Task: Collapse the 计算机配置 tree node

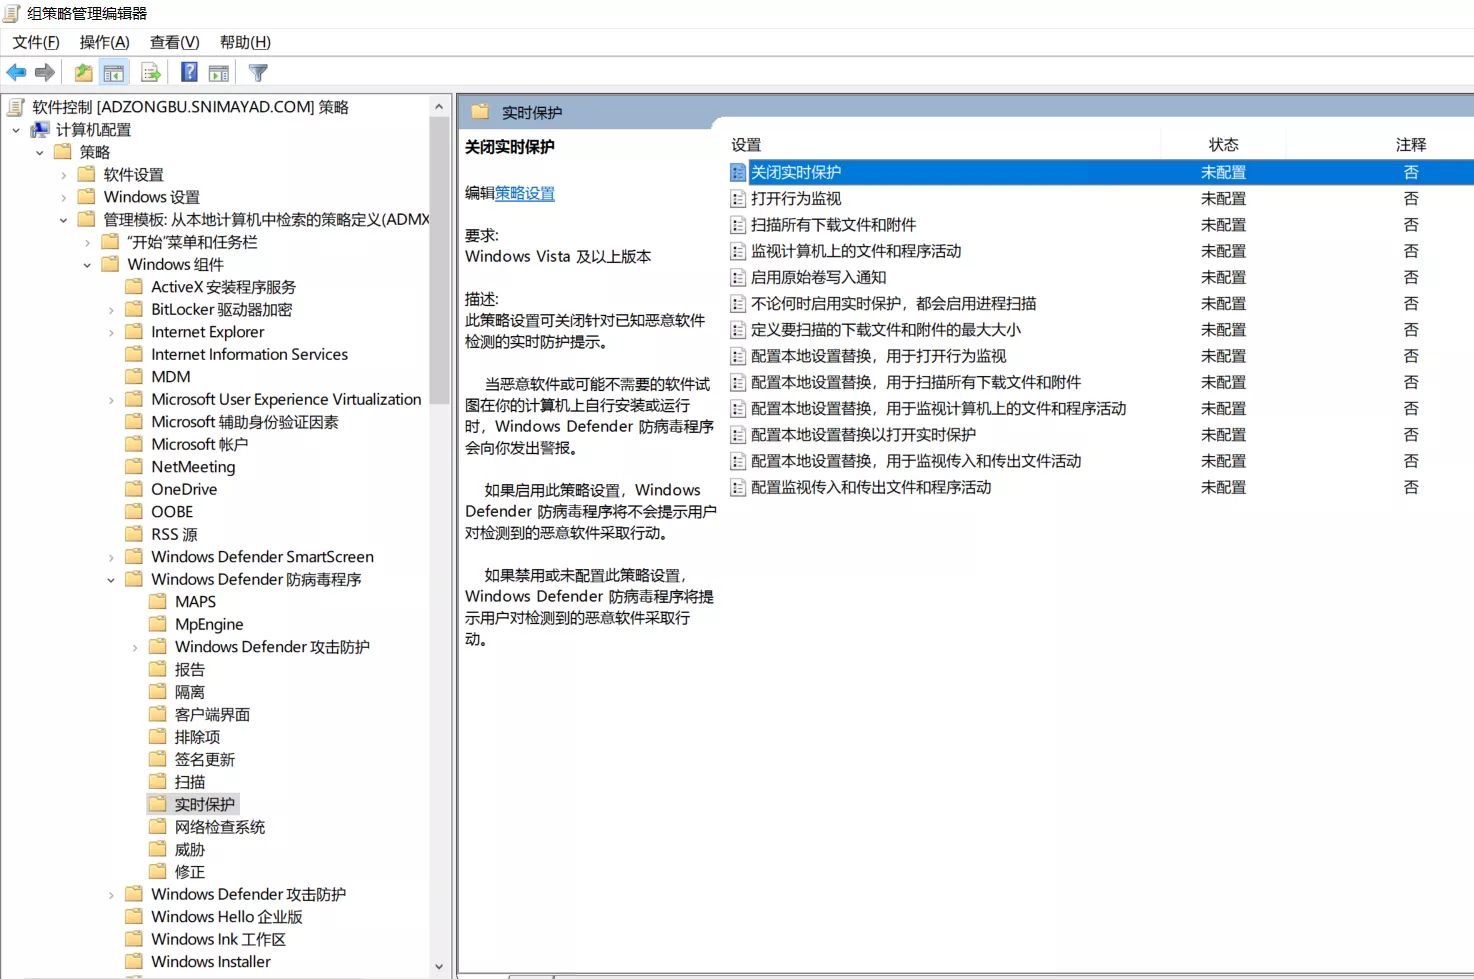Action: click(x=16, y=130)
